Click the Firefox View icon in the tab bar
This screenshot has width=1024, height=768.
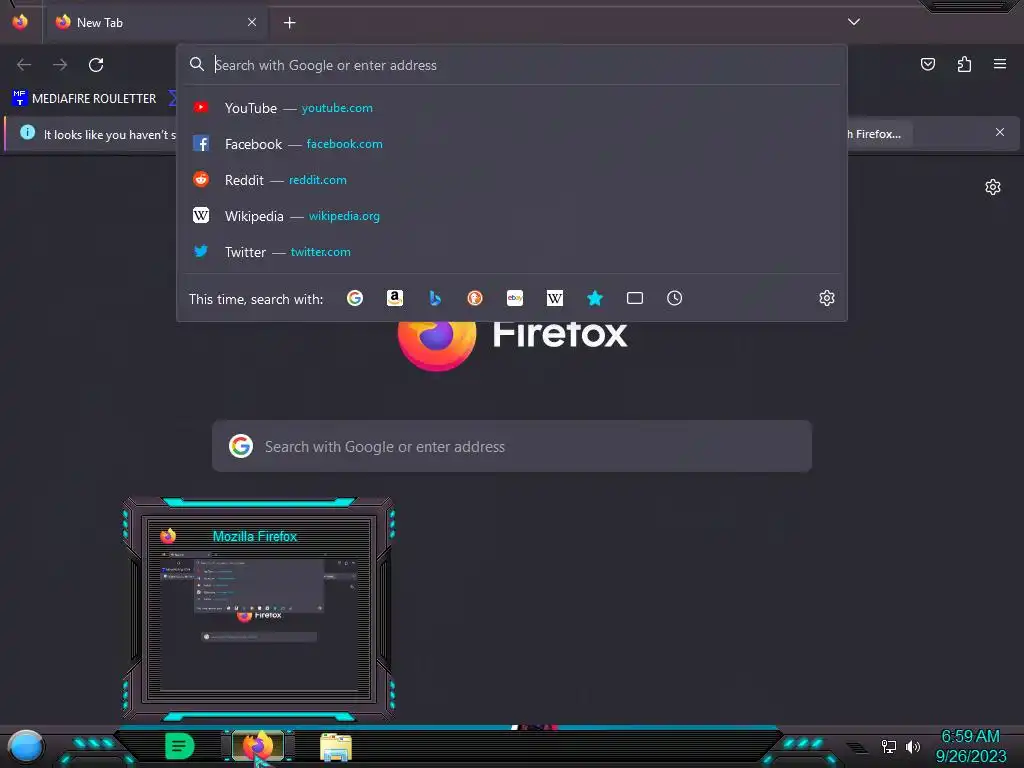coord(20,22)
